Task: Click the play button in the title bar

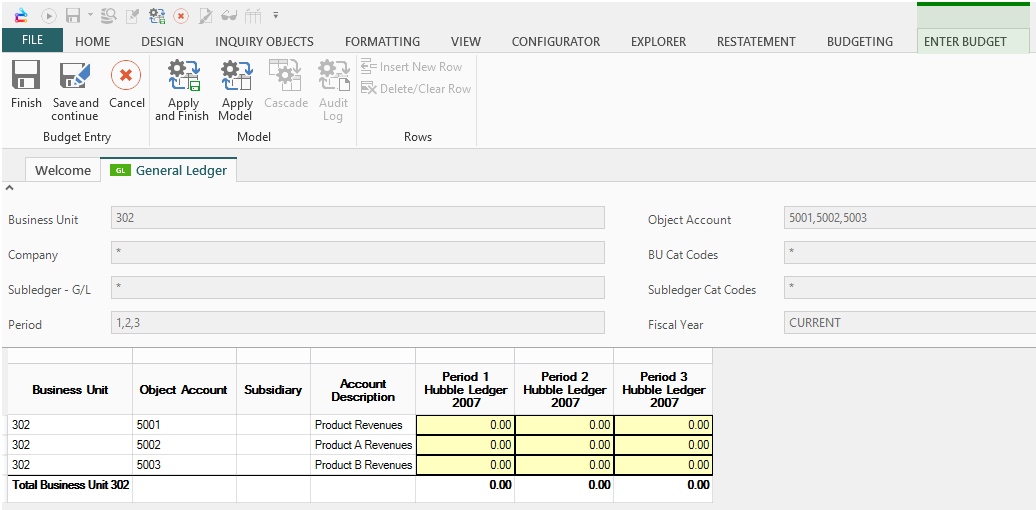Action: 48,16
